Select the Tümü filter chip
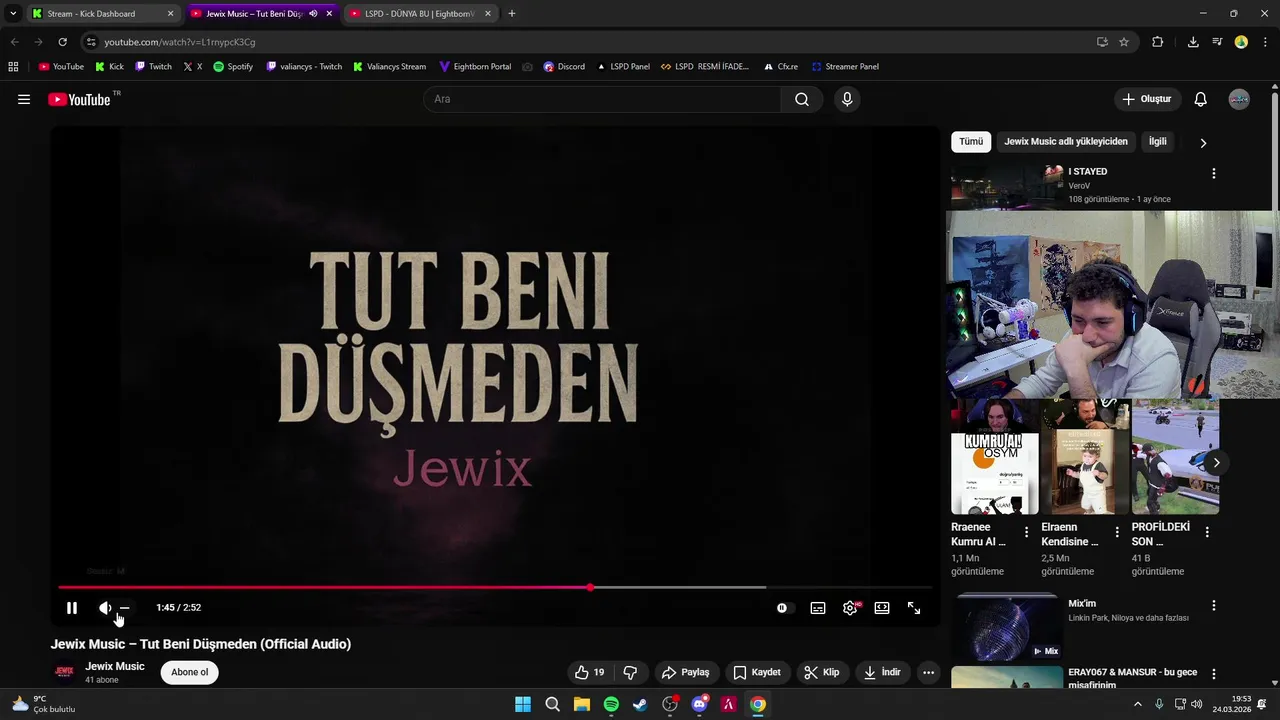Screen dimensions: 1280x720 [x=971, y=142]
